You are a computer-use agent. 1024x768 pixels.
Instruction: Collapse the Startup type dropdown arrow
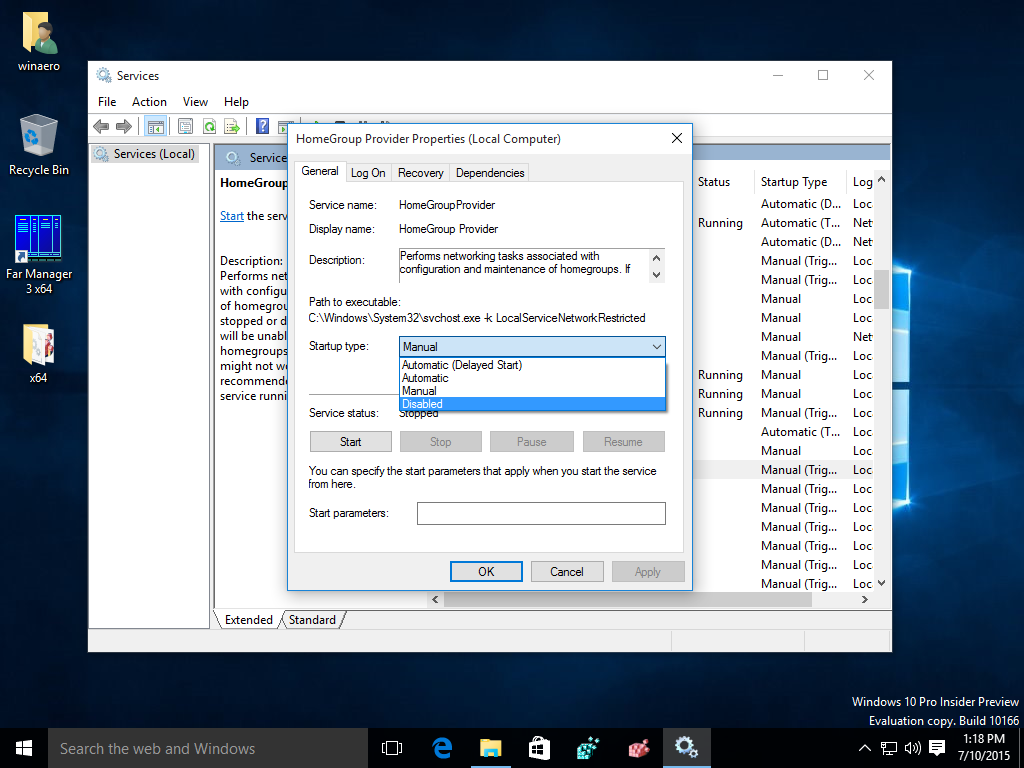tap(657, 345)
